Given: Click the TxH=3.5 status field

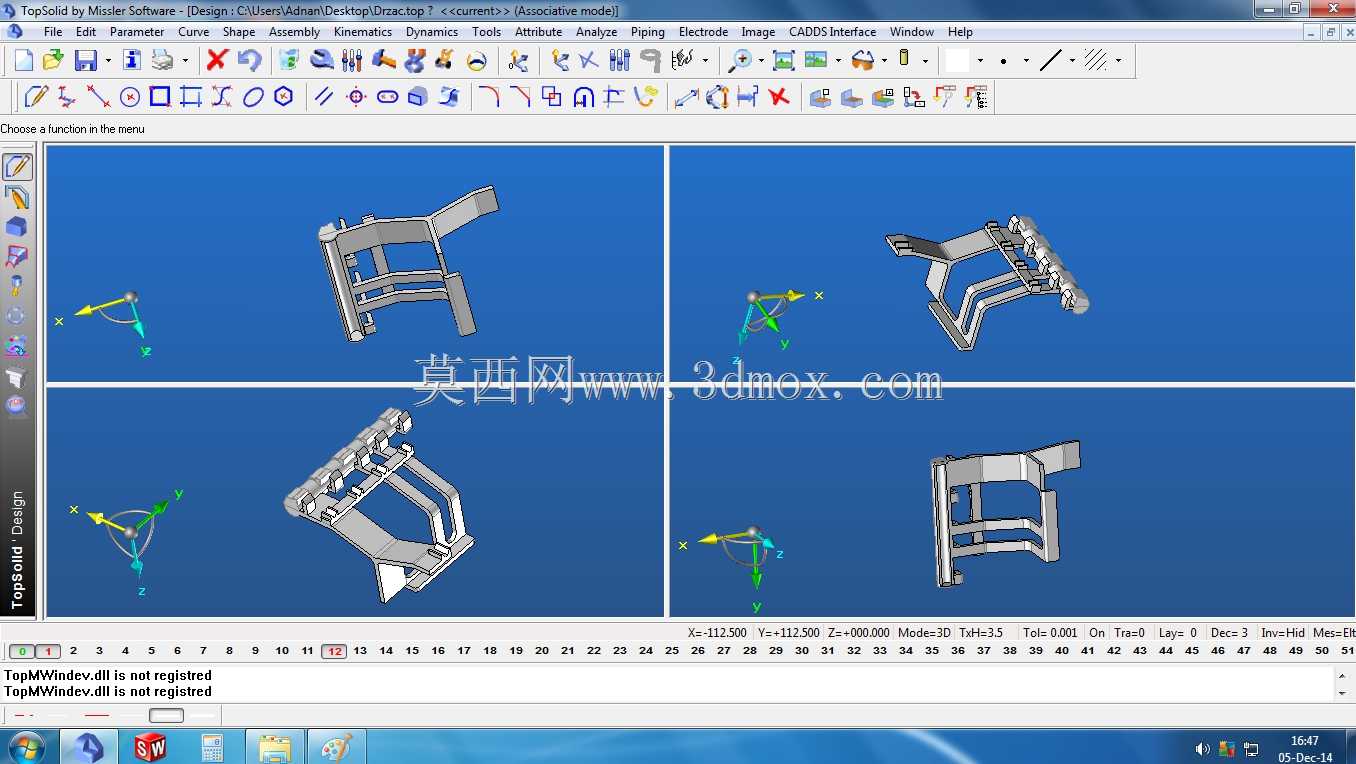Looking at the screenshot, I should click(981, 633).
